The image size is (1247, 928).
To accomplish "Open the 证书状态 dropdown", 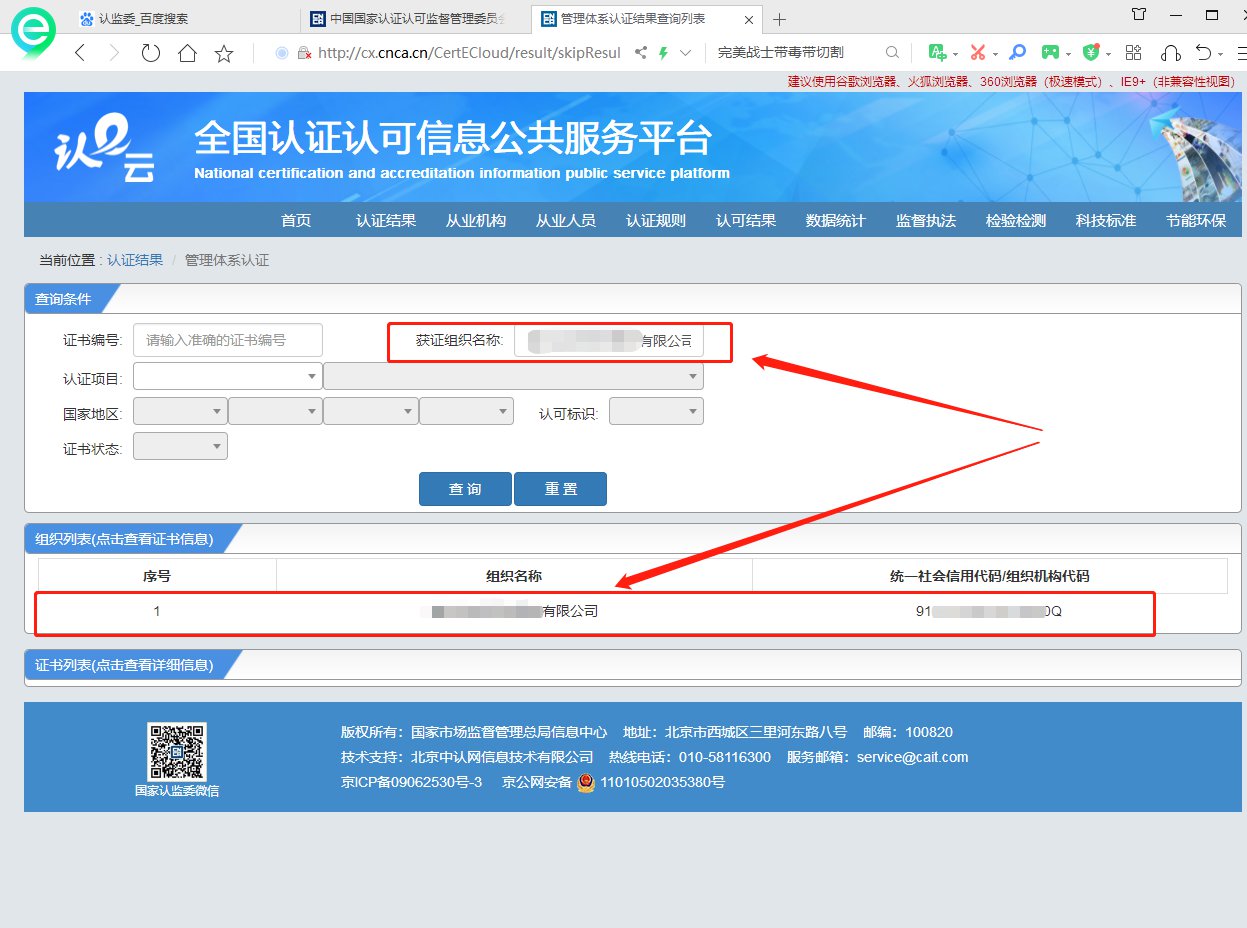I will (180, 446).
